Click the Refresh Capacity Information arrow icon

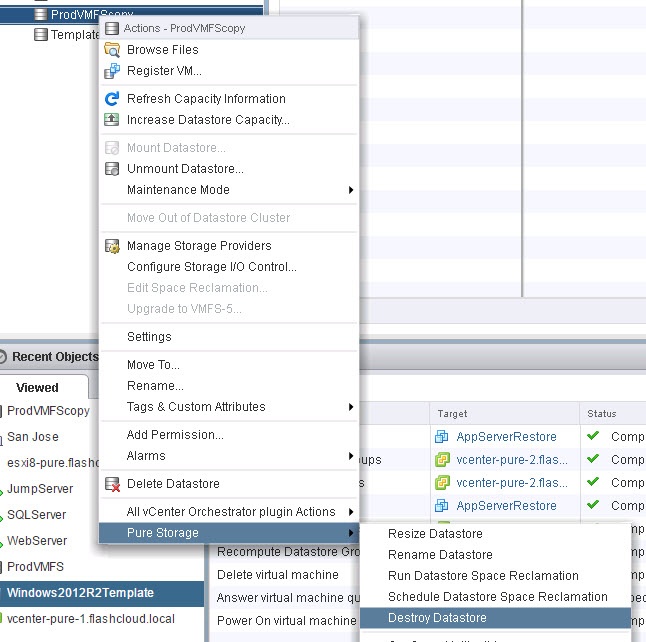point(112,98)
